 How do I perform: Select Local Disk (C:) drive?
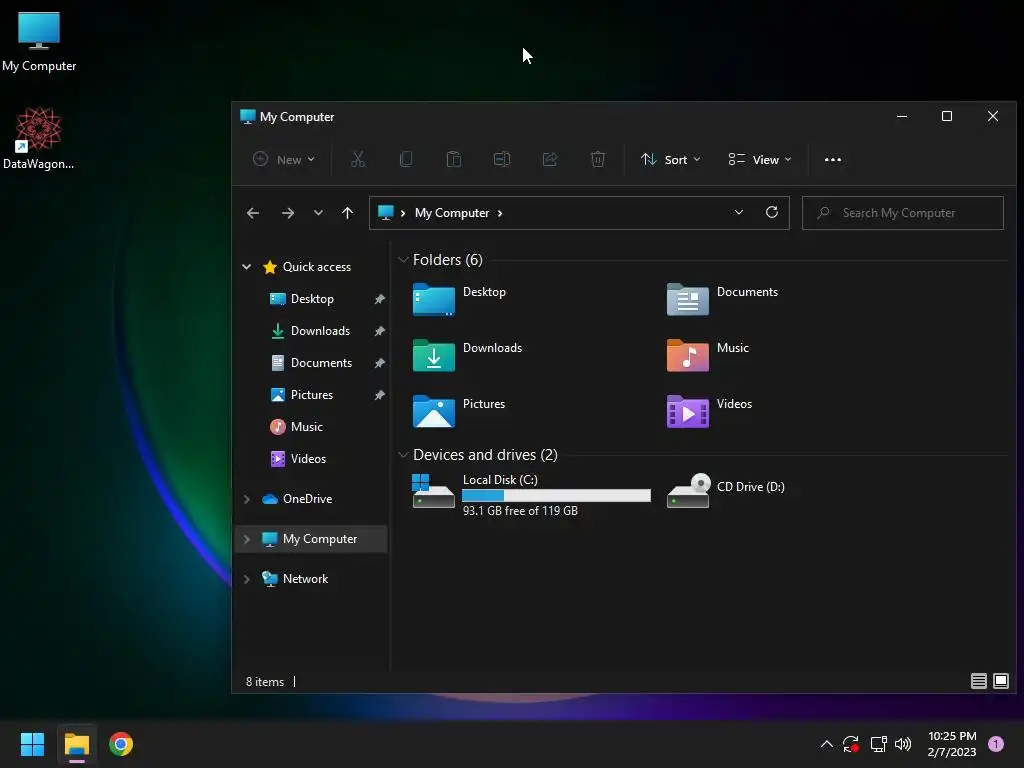532,494
